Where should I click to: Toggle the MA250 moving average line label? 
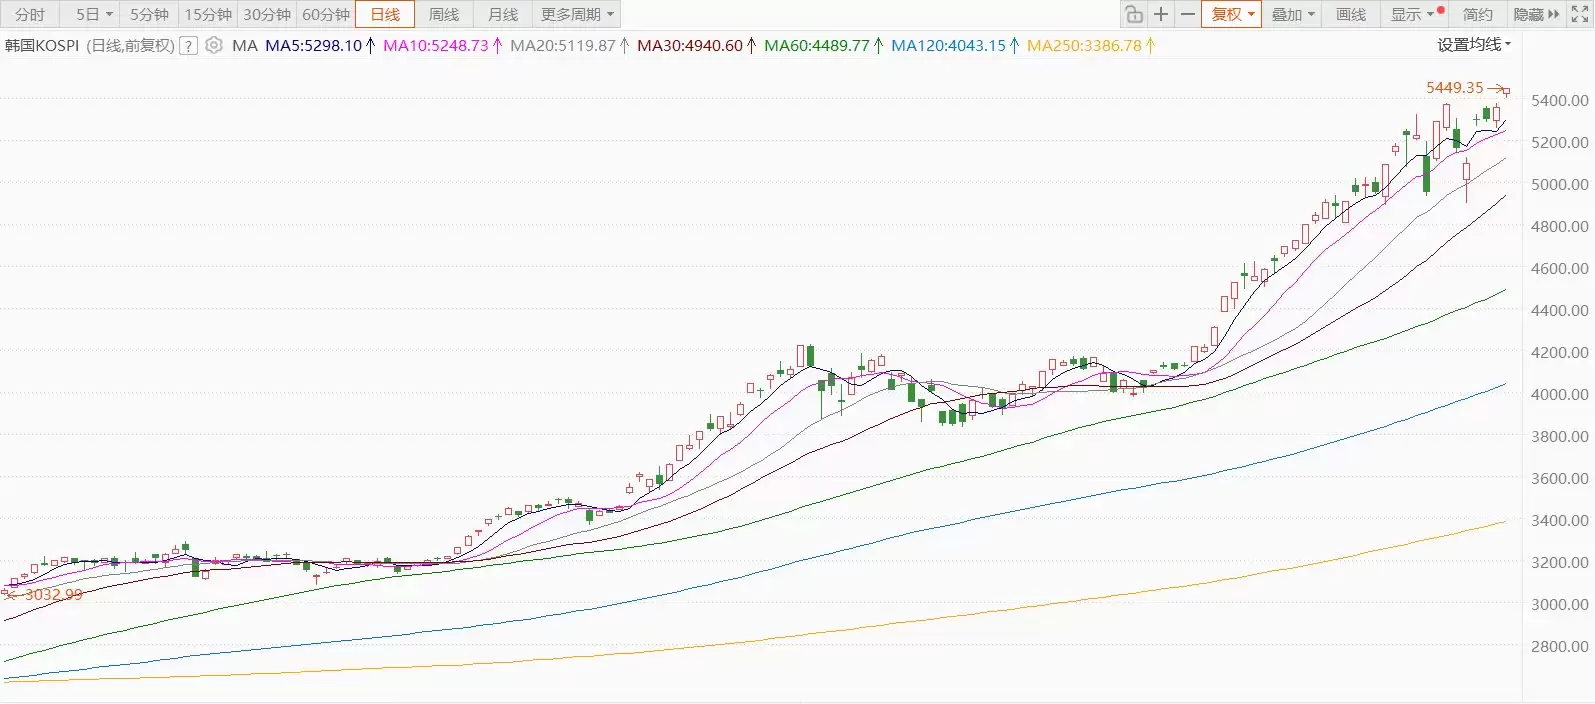(1084, 46)
